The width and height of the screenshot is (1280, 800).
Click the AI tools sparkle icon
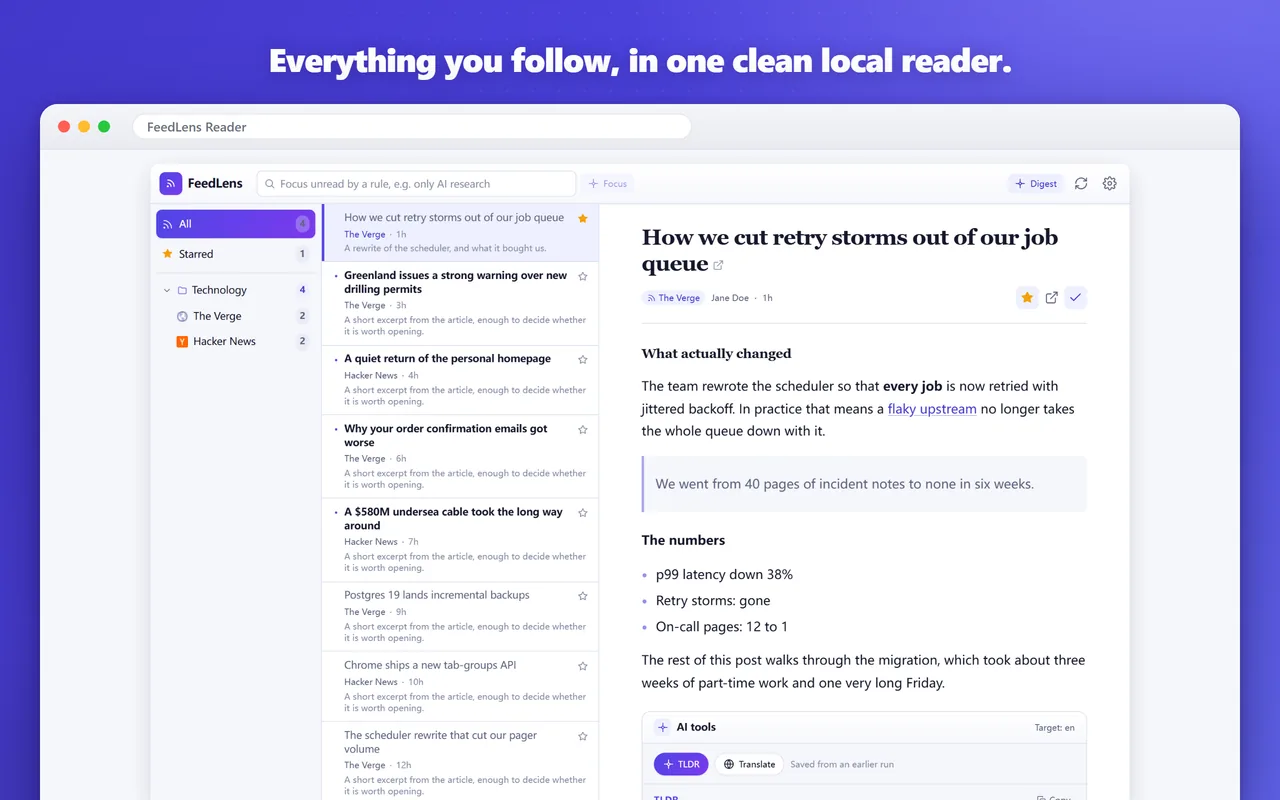662,727
